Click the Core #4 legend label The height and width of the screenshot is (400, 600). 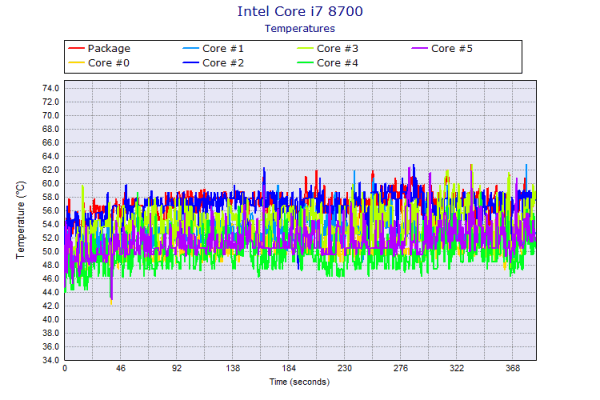[x=337, y=63]
